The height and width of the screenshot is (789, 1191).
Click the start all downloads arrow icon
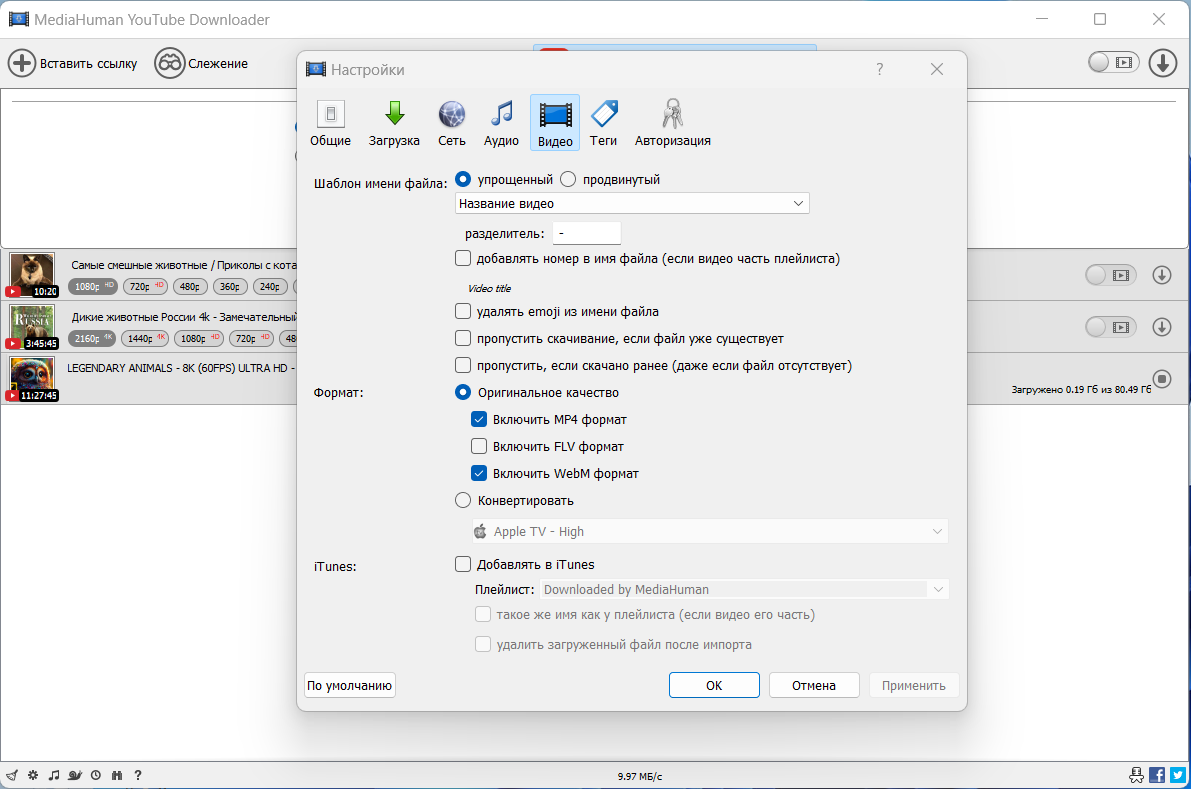(1163, 63)
